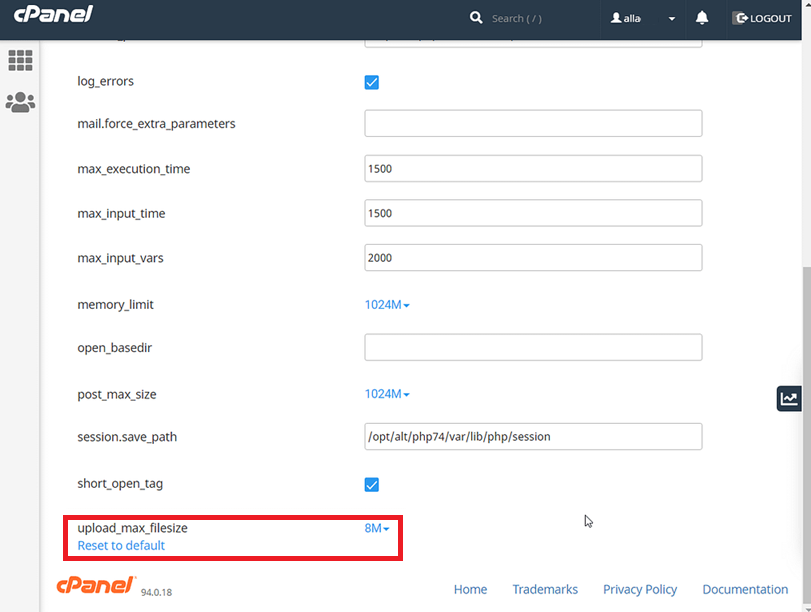Viewport: 811px width, 612px height.
Task: Open the Documentation link in the footer
Action: 745,589
